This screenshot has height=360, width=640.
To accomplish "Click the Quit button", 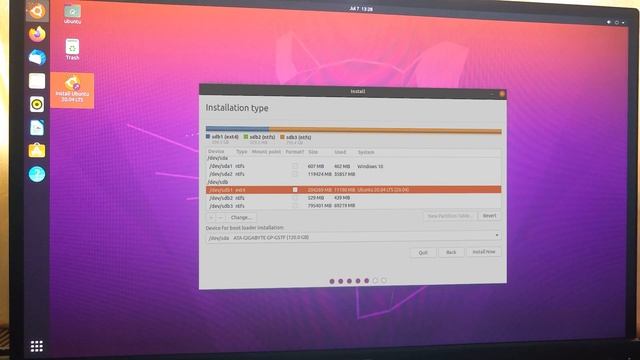I will tap(423, 253).
